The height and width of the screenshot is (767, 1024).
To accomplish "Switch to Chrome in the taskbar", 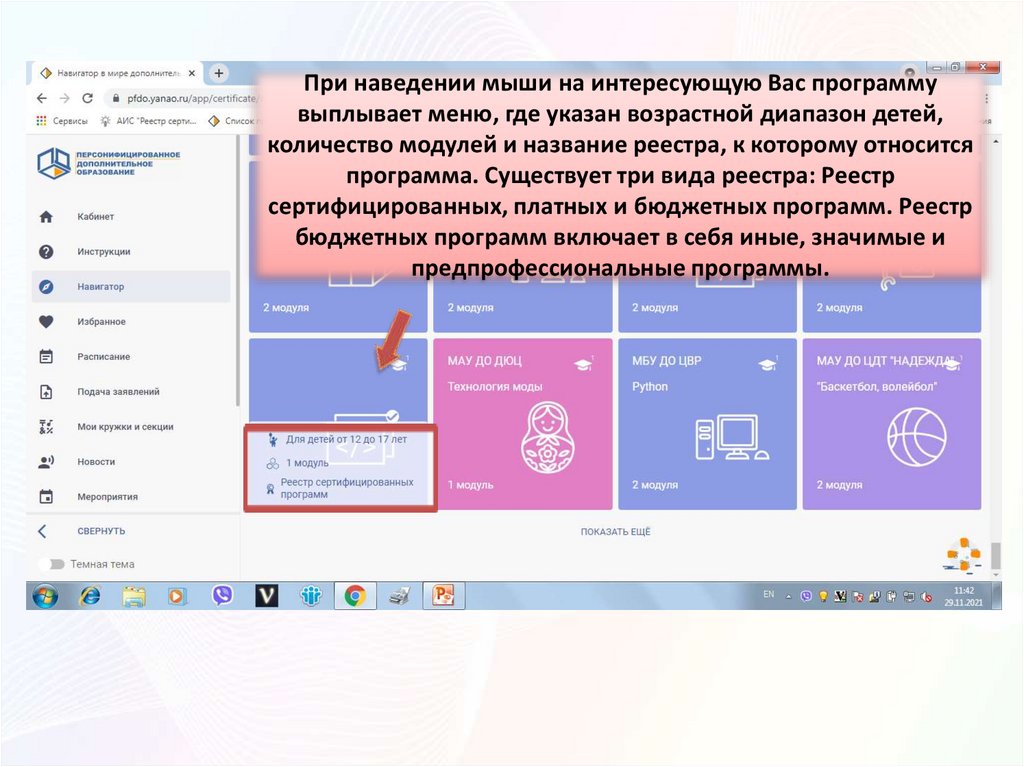I will pyautogui.click(x=355, y=596).
